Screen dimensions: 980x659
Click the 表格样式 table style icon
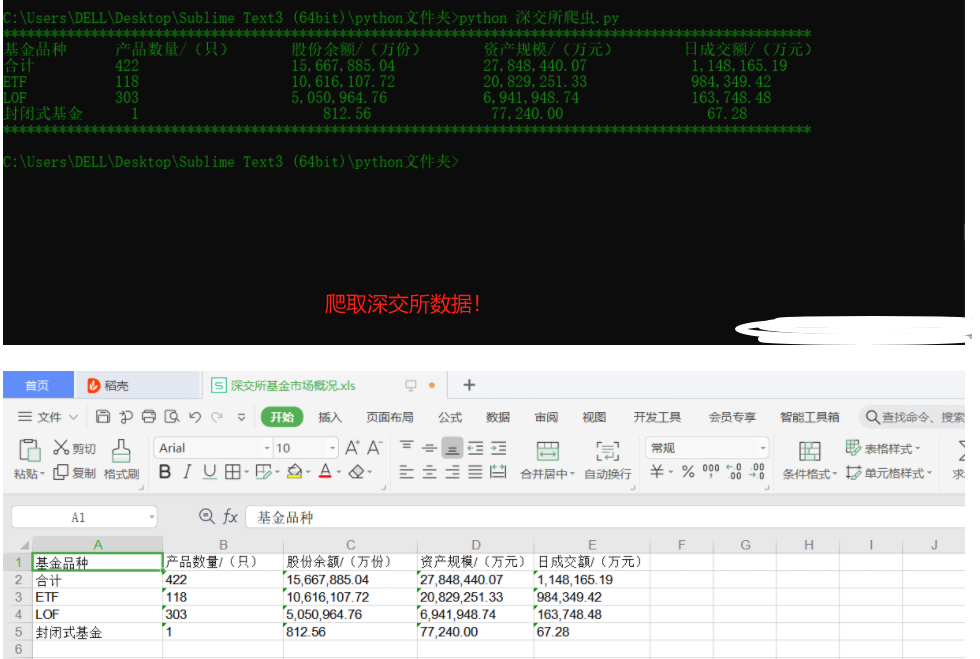(x=853, y=448)
